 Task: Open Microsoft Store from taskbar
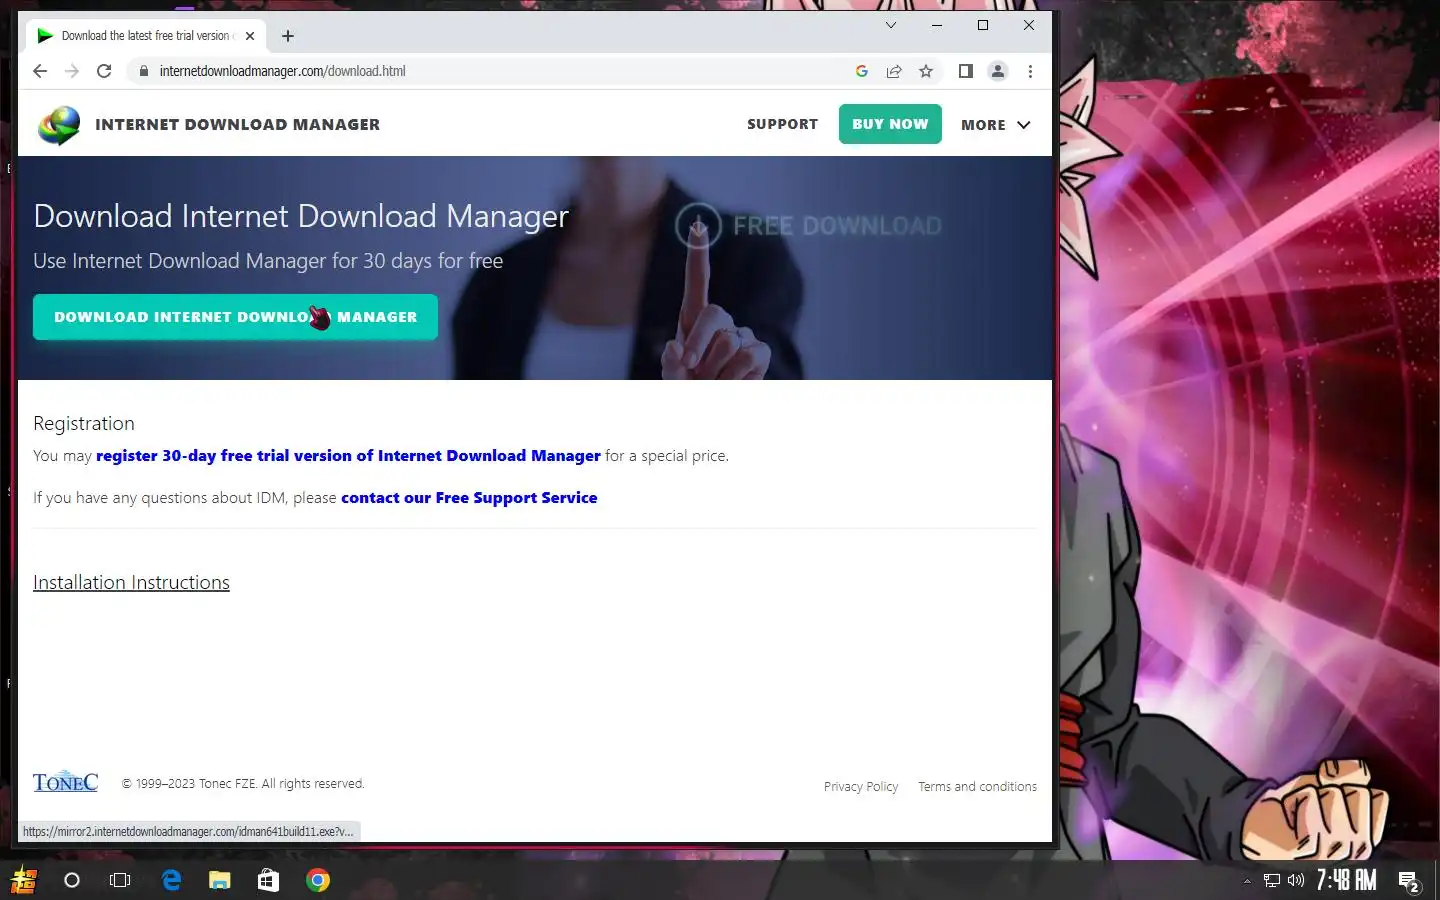tap(268, 880)
